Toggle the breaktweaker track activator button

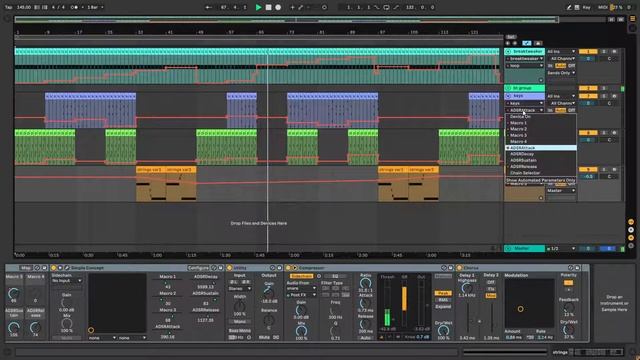click(588, 52)
